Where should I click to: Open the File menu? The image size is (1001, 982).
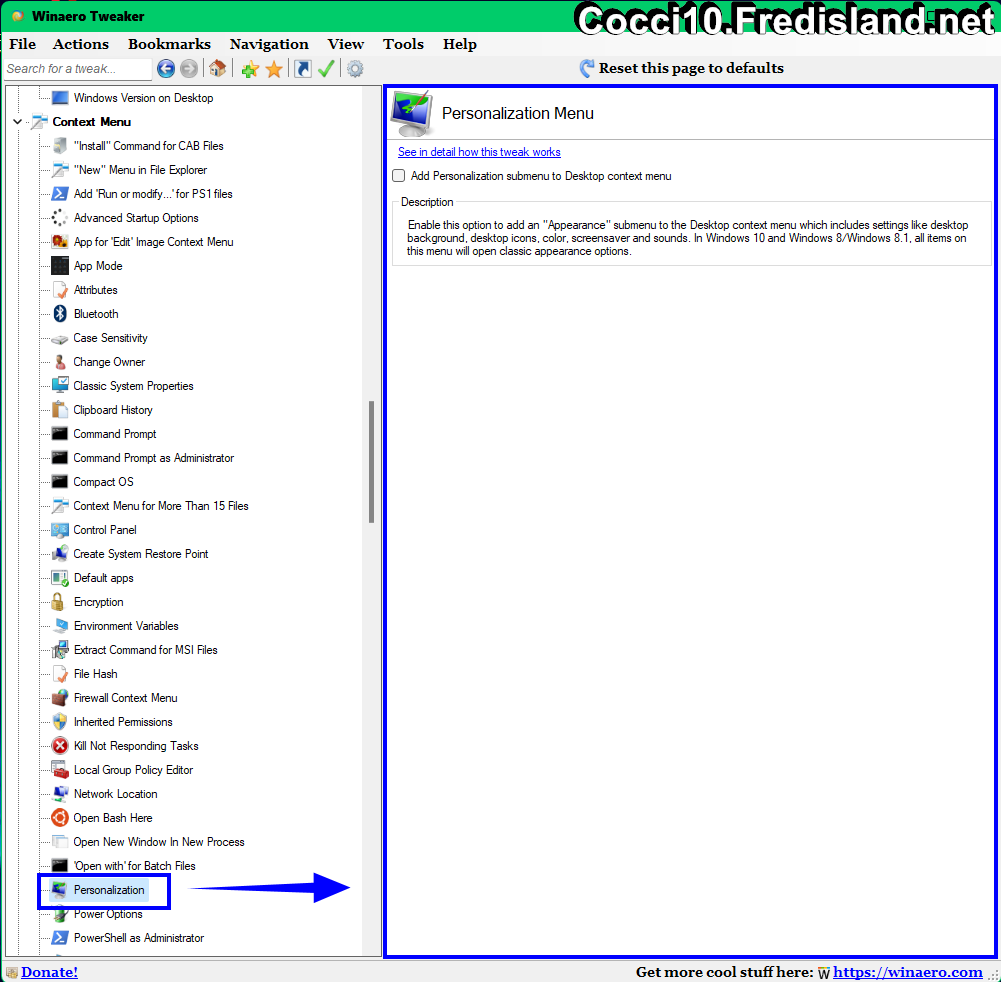[x=22, y=44]
